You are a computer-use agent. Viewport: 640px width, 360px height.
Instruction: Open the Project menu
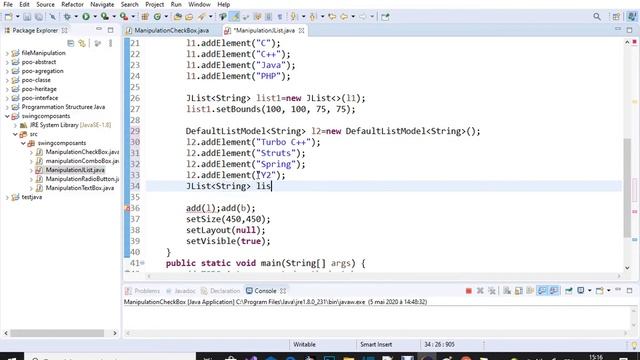coord(154,4)
